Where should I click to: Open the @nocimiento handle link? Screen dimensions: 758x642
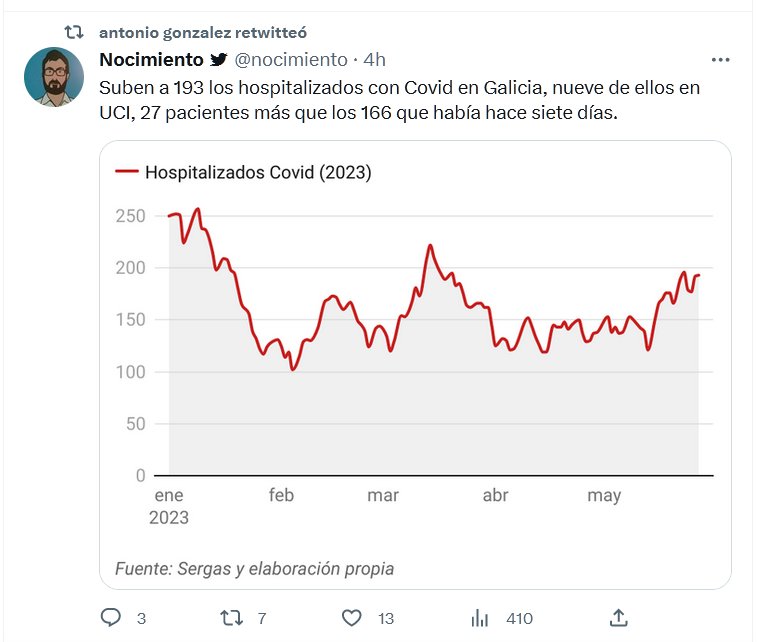point(291,60)
